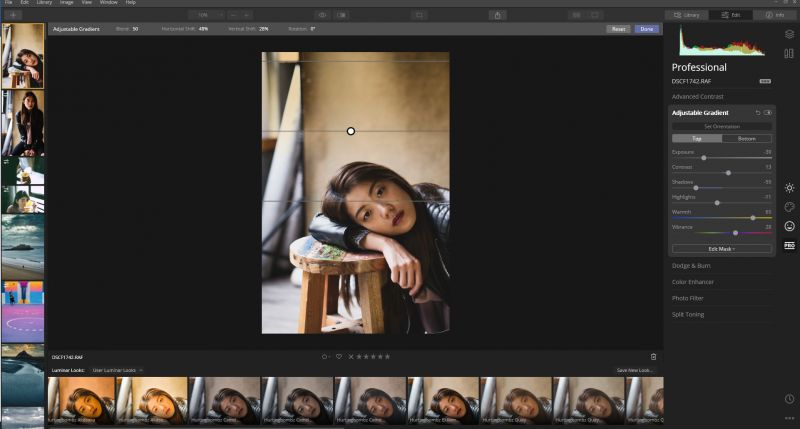Switch to single image view icon
The image size is (800, 429).
594,15
